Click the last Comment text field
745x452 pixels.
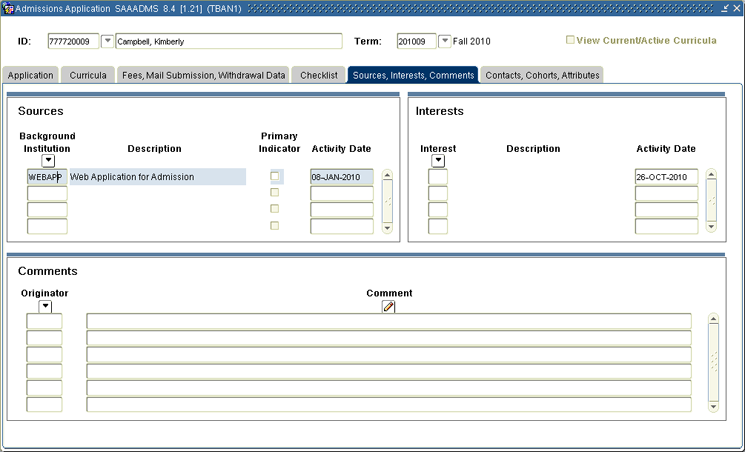tap(389, 404)
